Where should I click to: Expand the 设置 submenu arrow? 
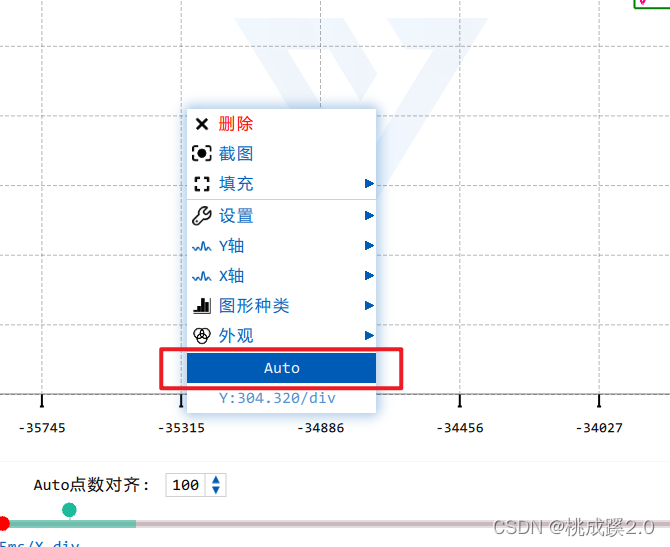369,215
